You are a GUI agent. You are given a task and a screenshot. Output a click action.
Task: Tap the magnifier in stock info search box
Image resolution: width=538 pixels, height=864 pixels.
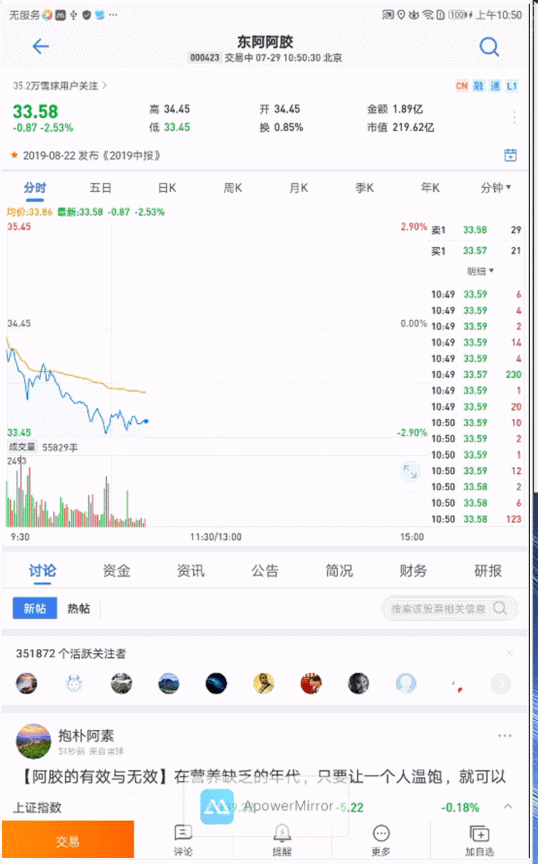(x=499, y=608)
